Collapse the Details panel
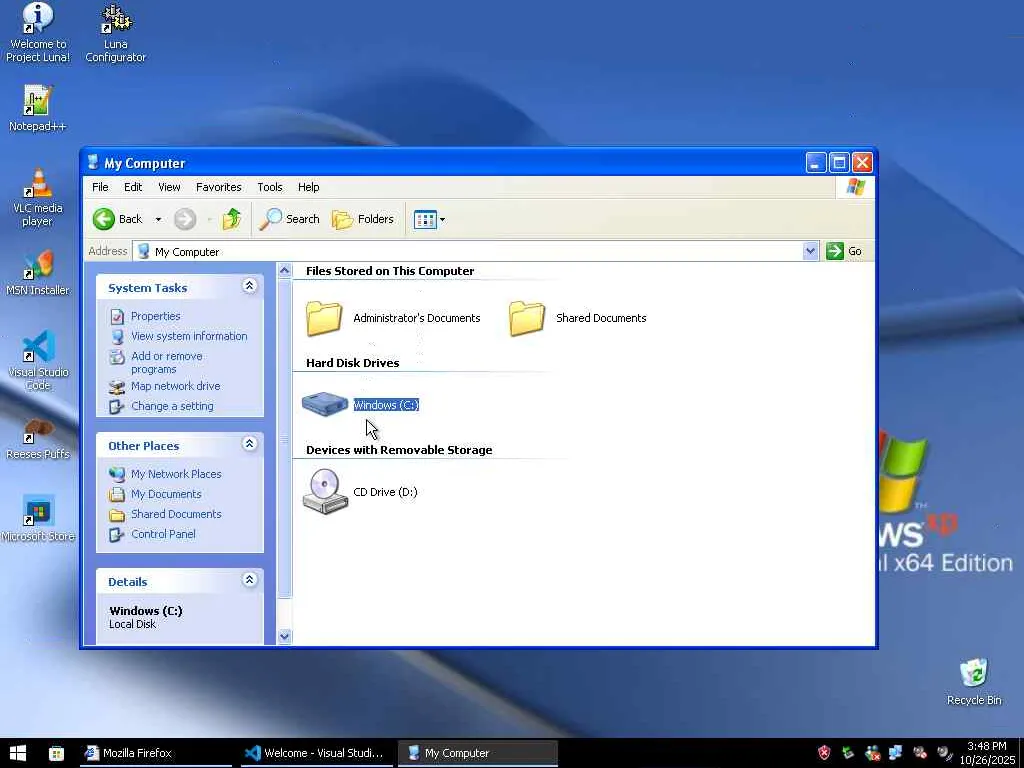The image size is (1024, 768). click(249, 580)
